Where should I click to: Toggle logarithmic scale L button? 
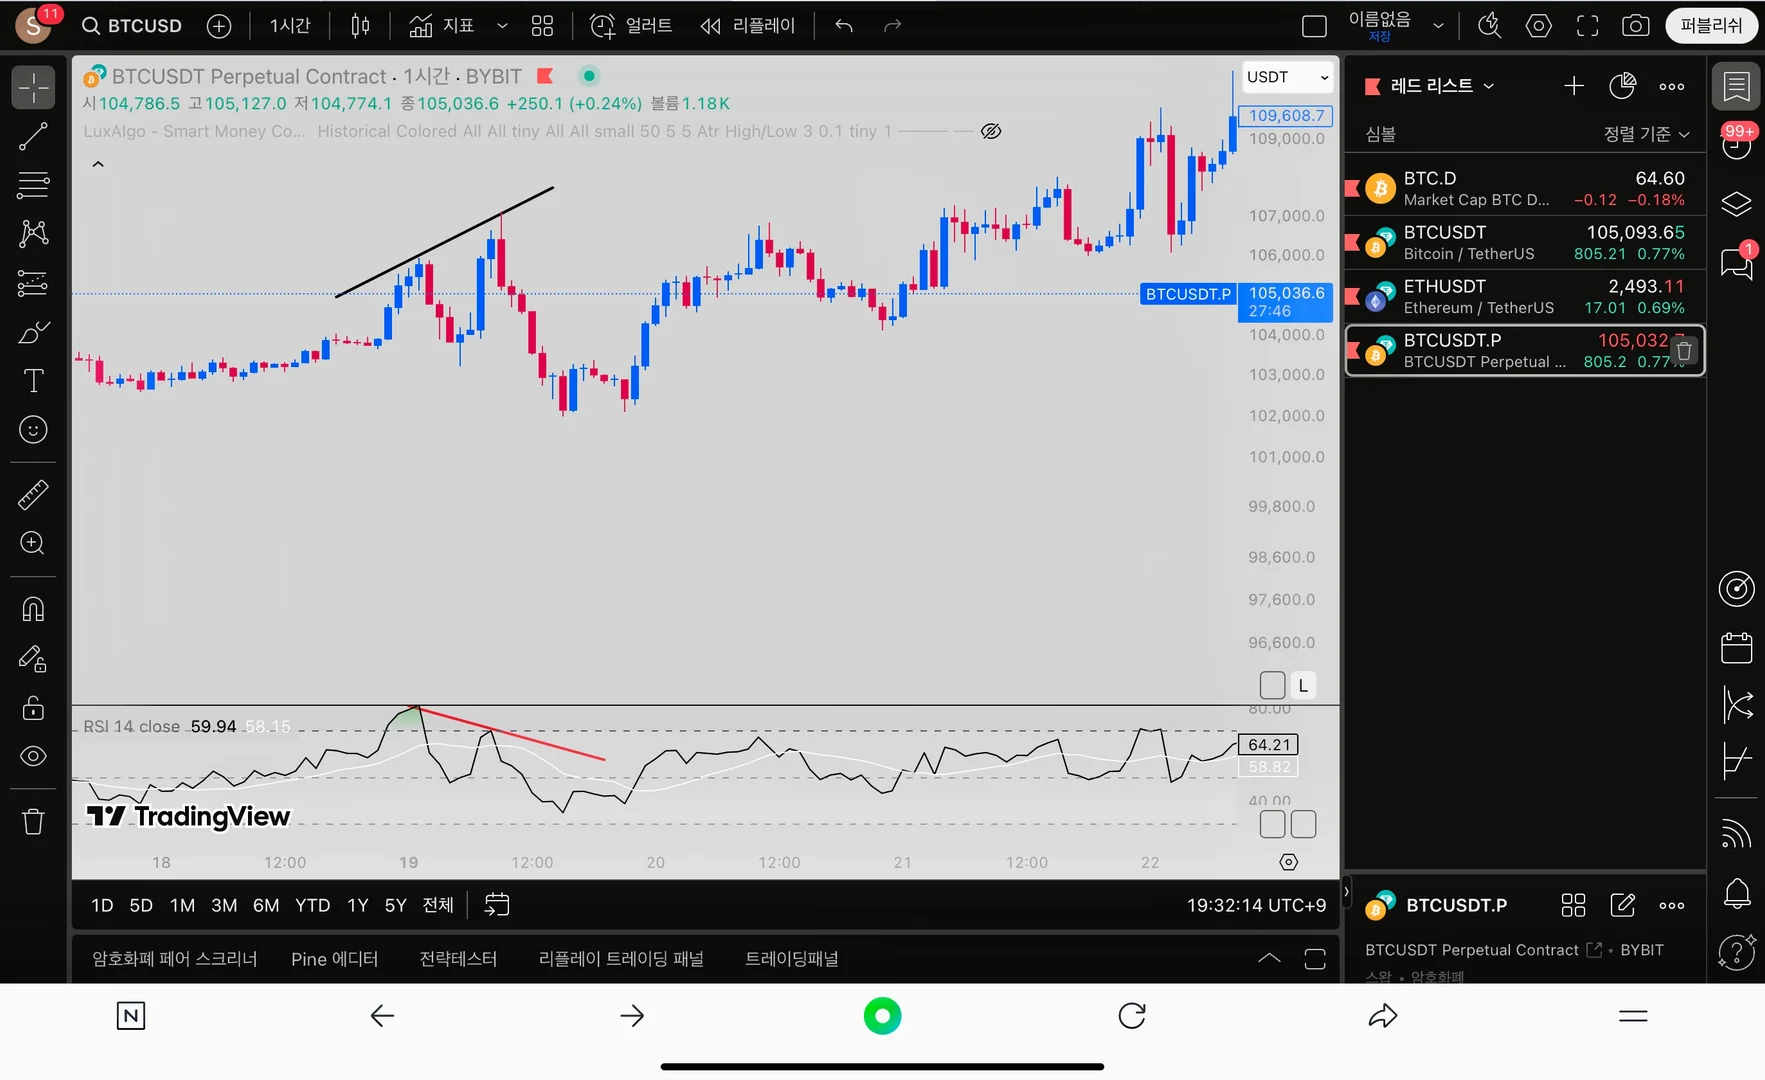pos(1303,686)
